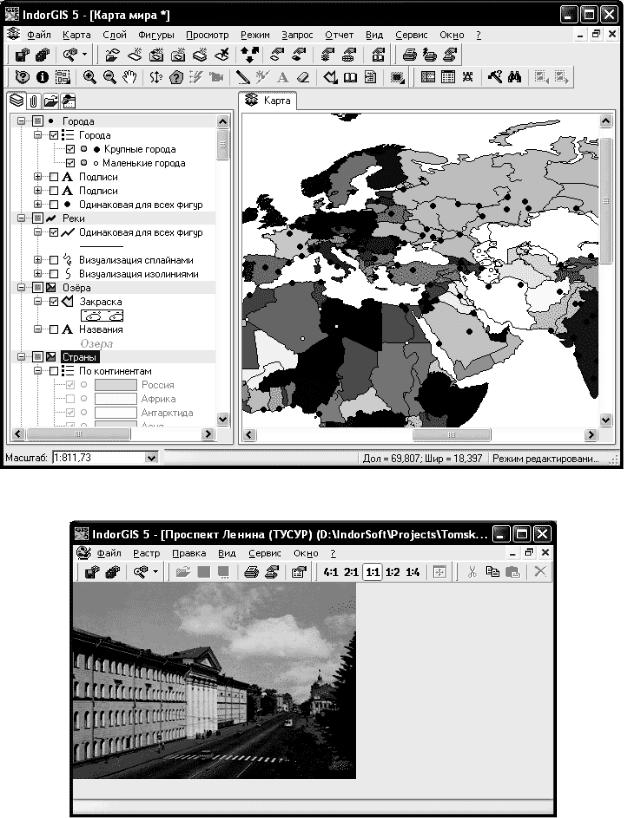Image resolution: width=624 pixels, height=818 pixels.
Task: Click the 4:1 zoom button in raster window
Action: [x=331, y=572]
